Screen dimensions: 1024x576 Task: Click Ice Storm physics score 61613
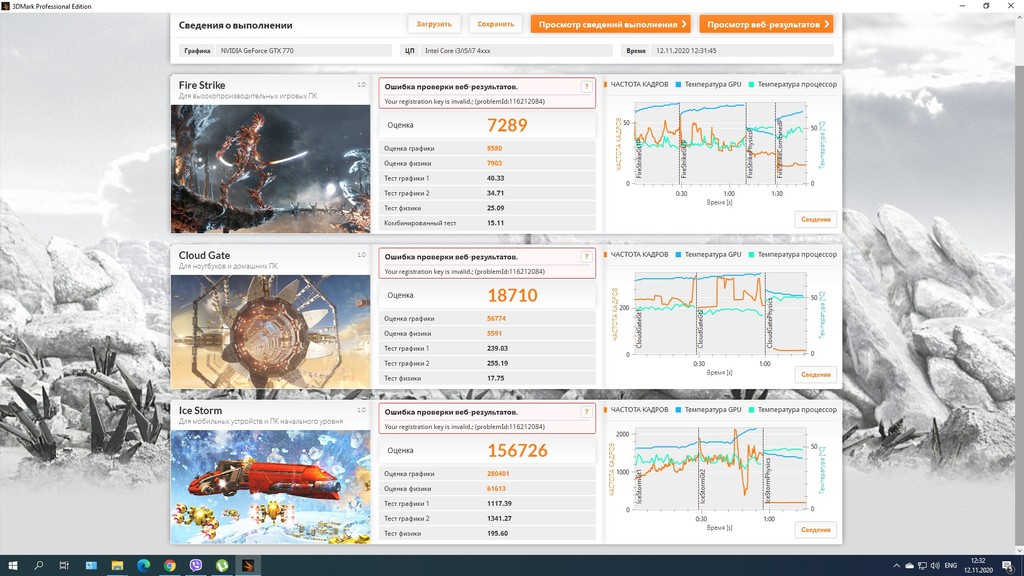click(496, 488)
